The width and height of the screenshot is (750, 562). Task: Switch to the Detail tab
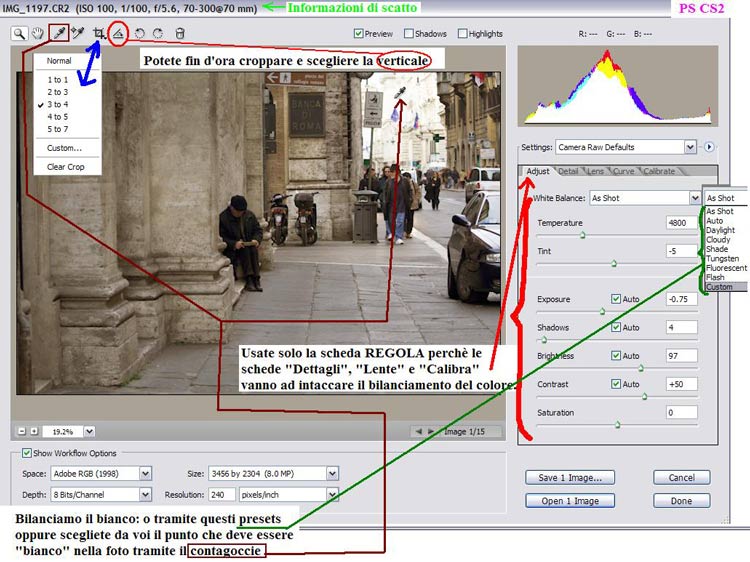coord(568,172)
